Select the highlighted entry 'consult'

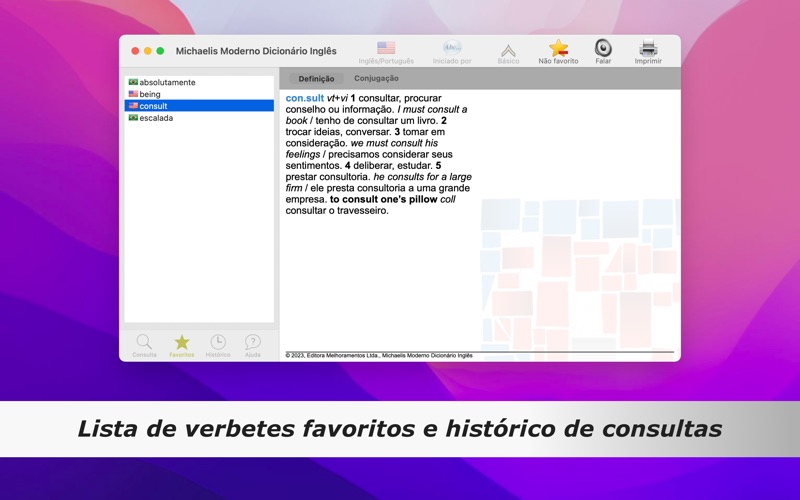[x=199, y=106]
